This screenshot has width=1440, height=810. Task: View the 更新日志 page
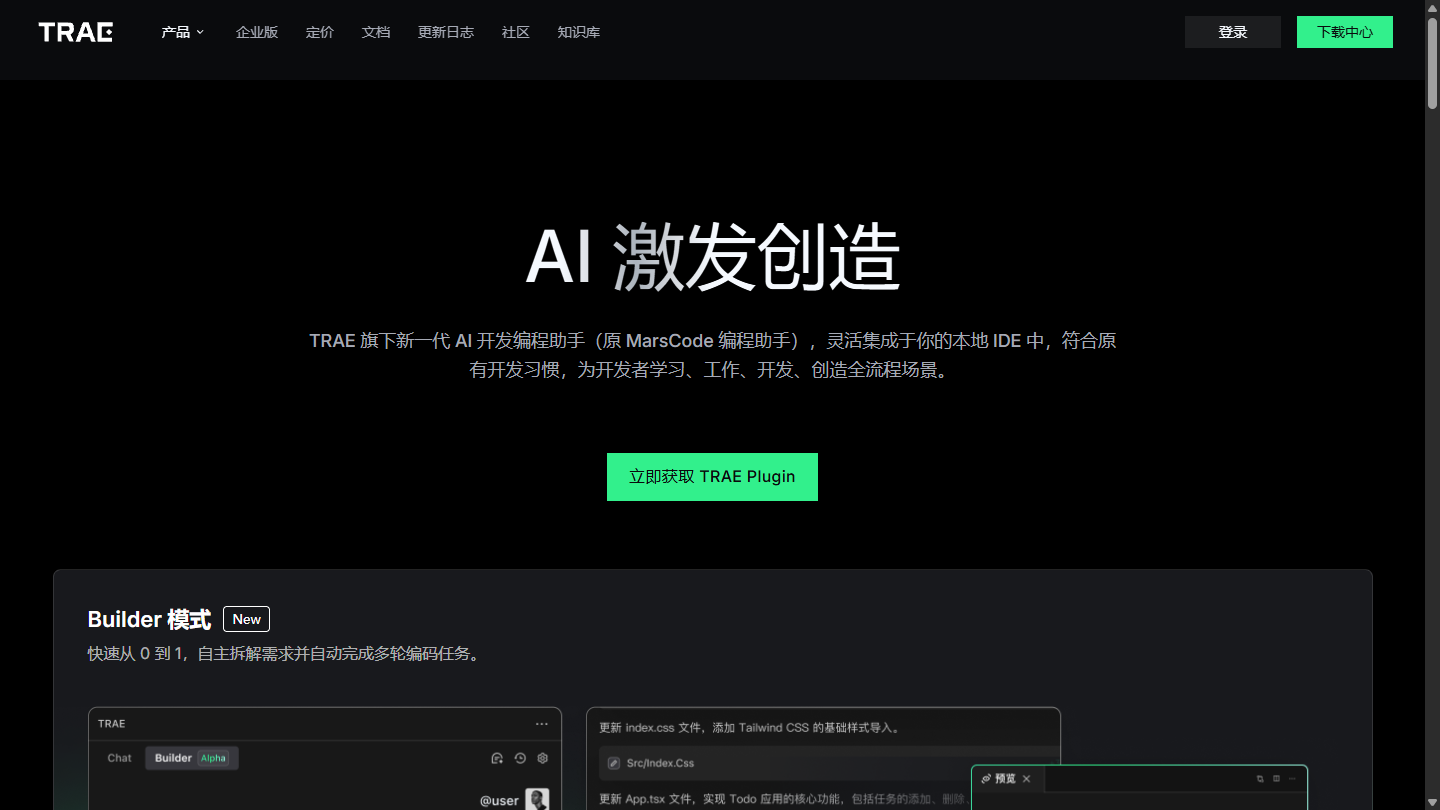point(446,32)
